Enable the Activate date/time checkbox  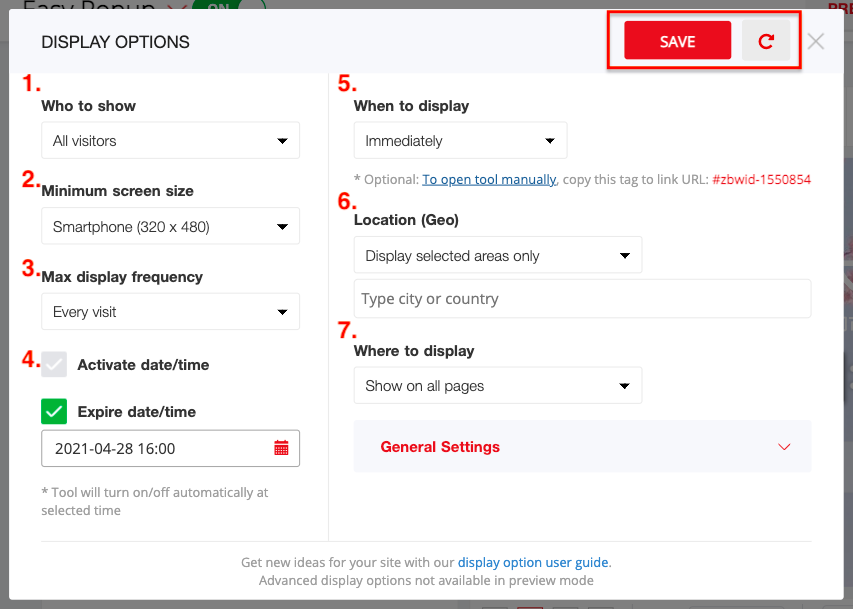click(x=54, y=364)
